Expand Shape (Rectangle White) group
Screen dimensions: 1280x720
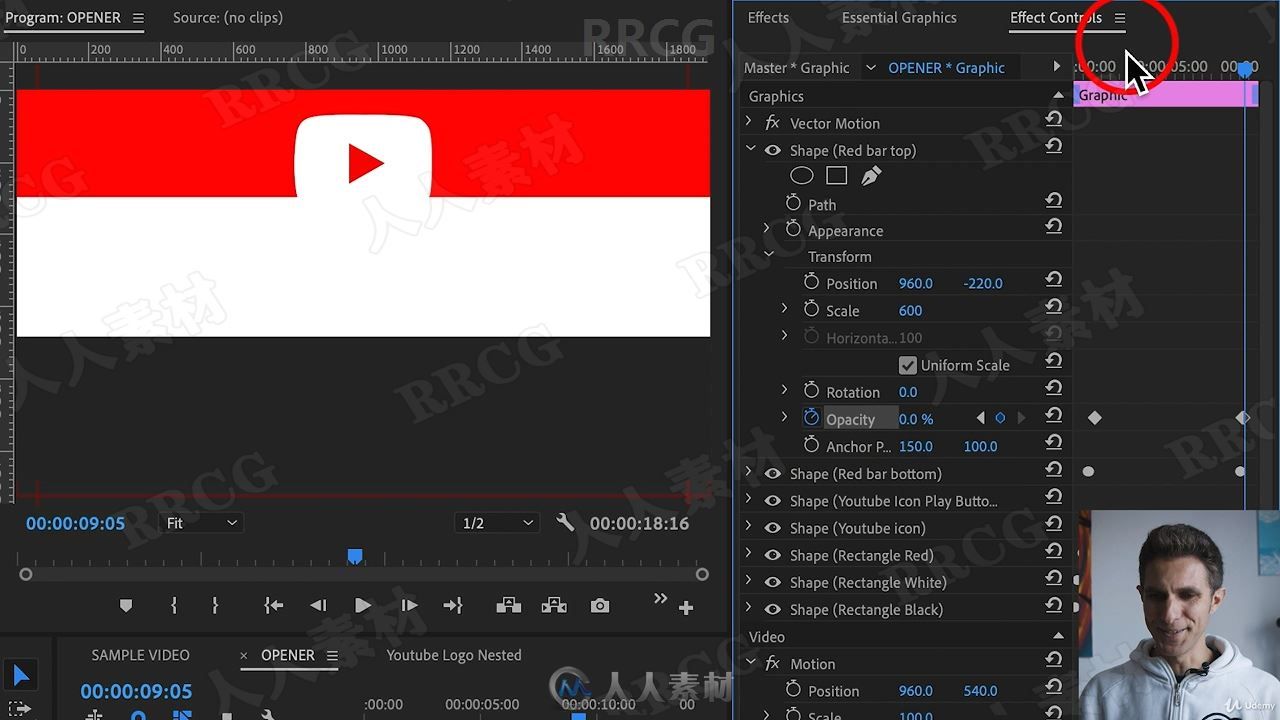[x=749, y=581]
